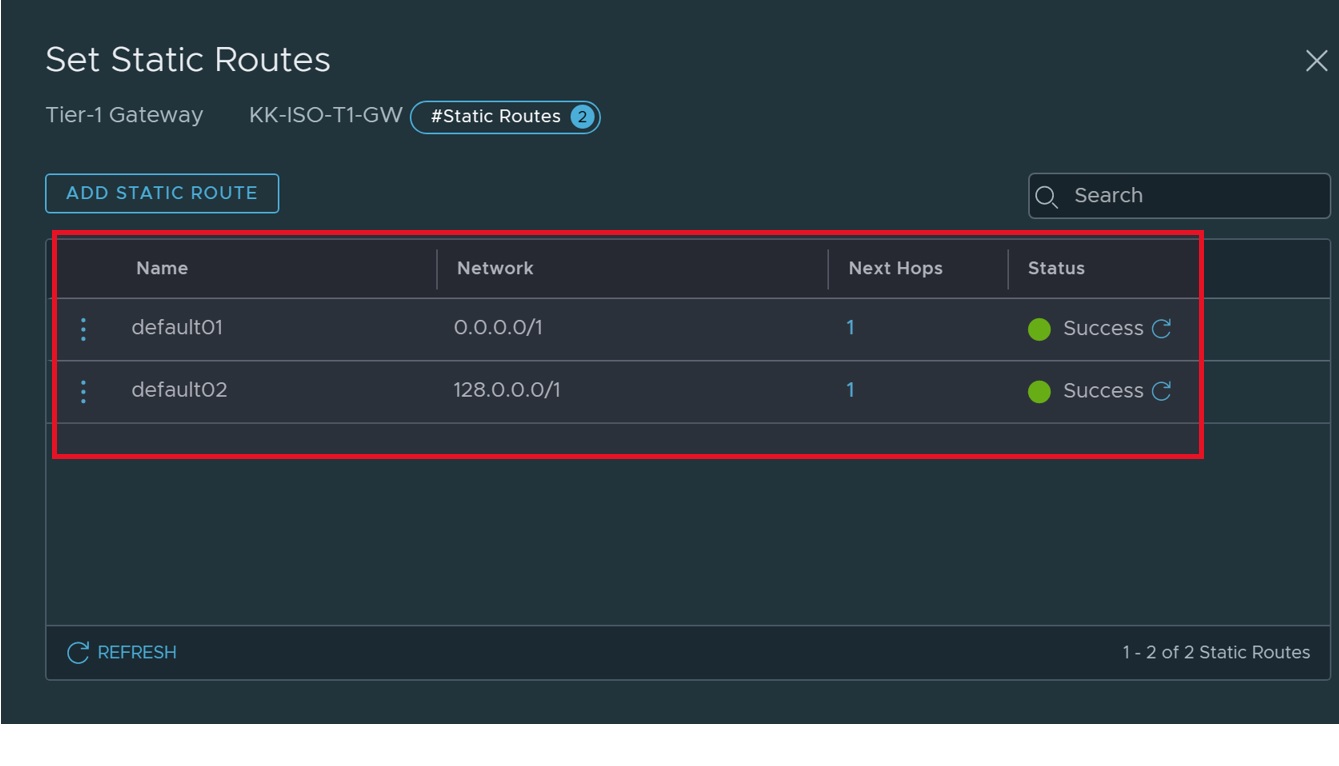Click the Tier-1 Gateway label
The image size is (1339, 766).
pyautogui.click(x=124, y=115)
